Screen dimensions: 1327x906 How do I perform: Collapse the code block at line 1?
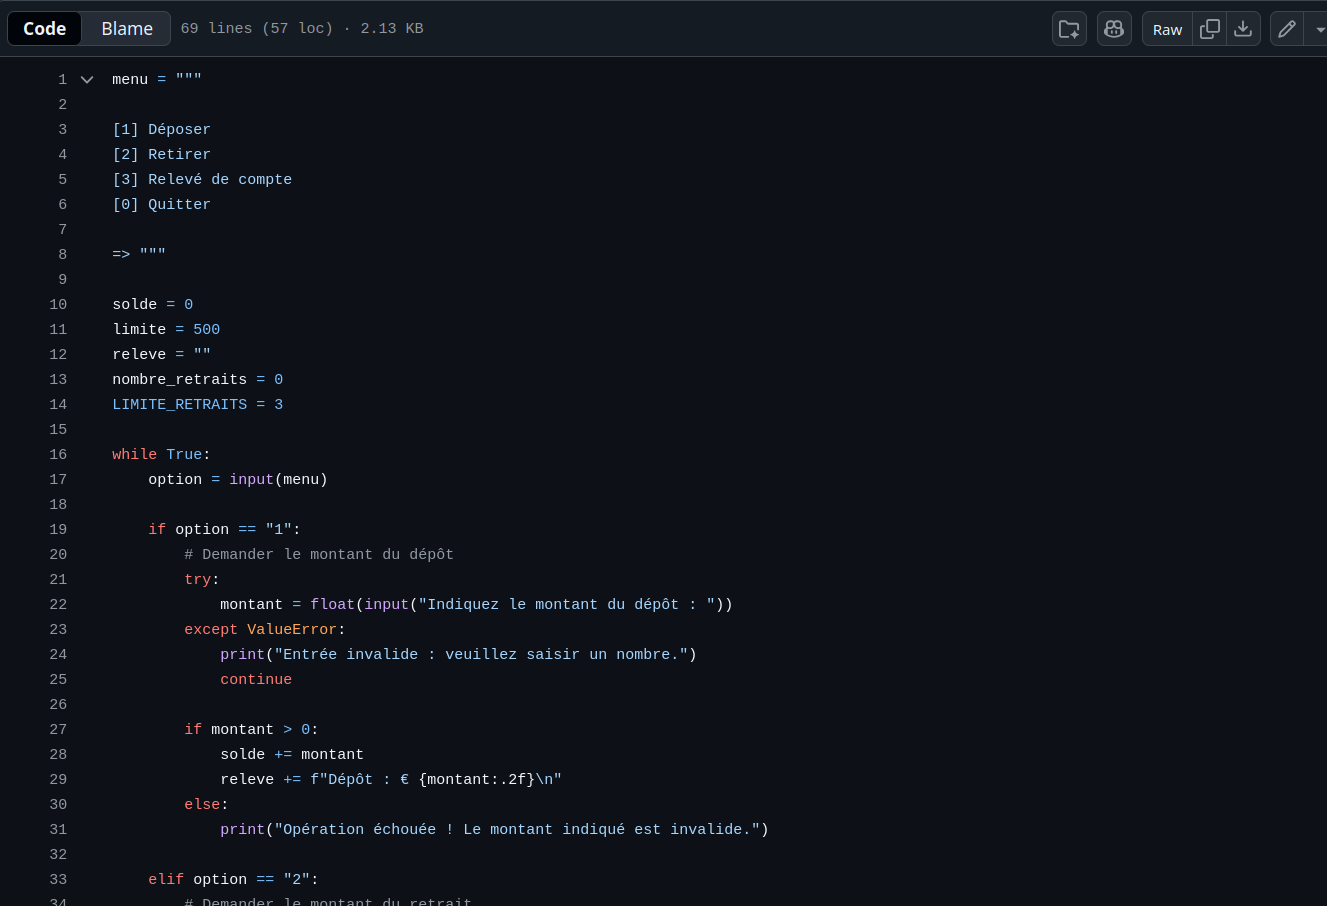coord(87,80)
